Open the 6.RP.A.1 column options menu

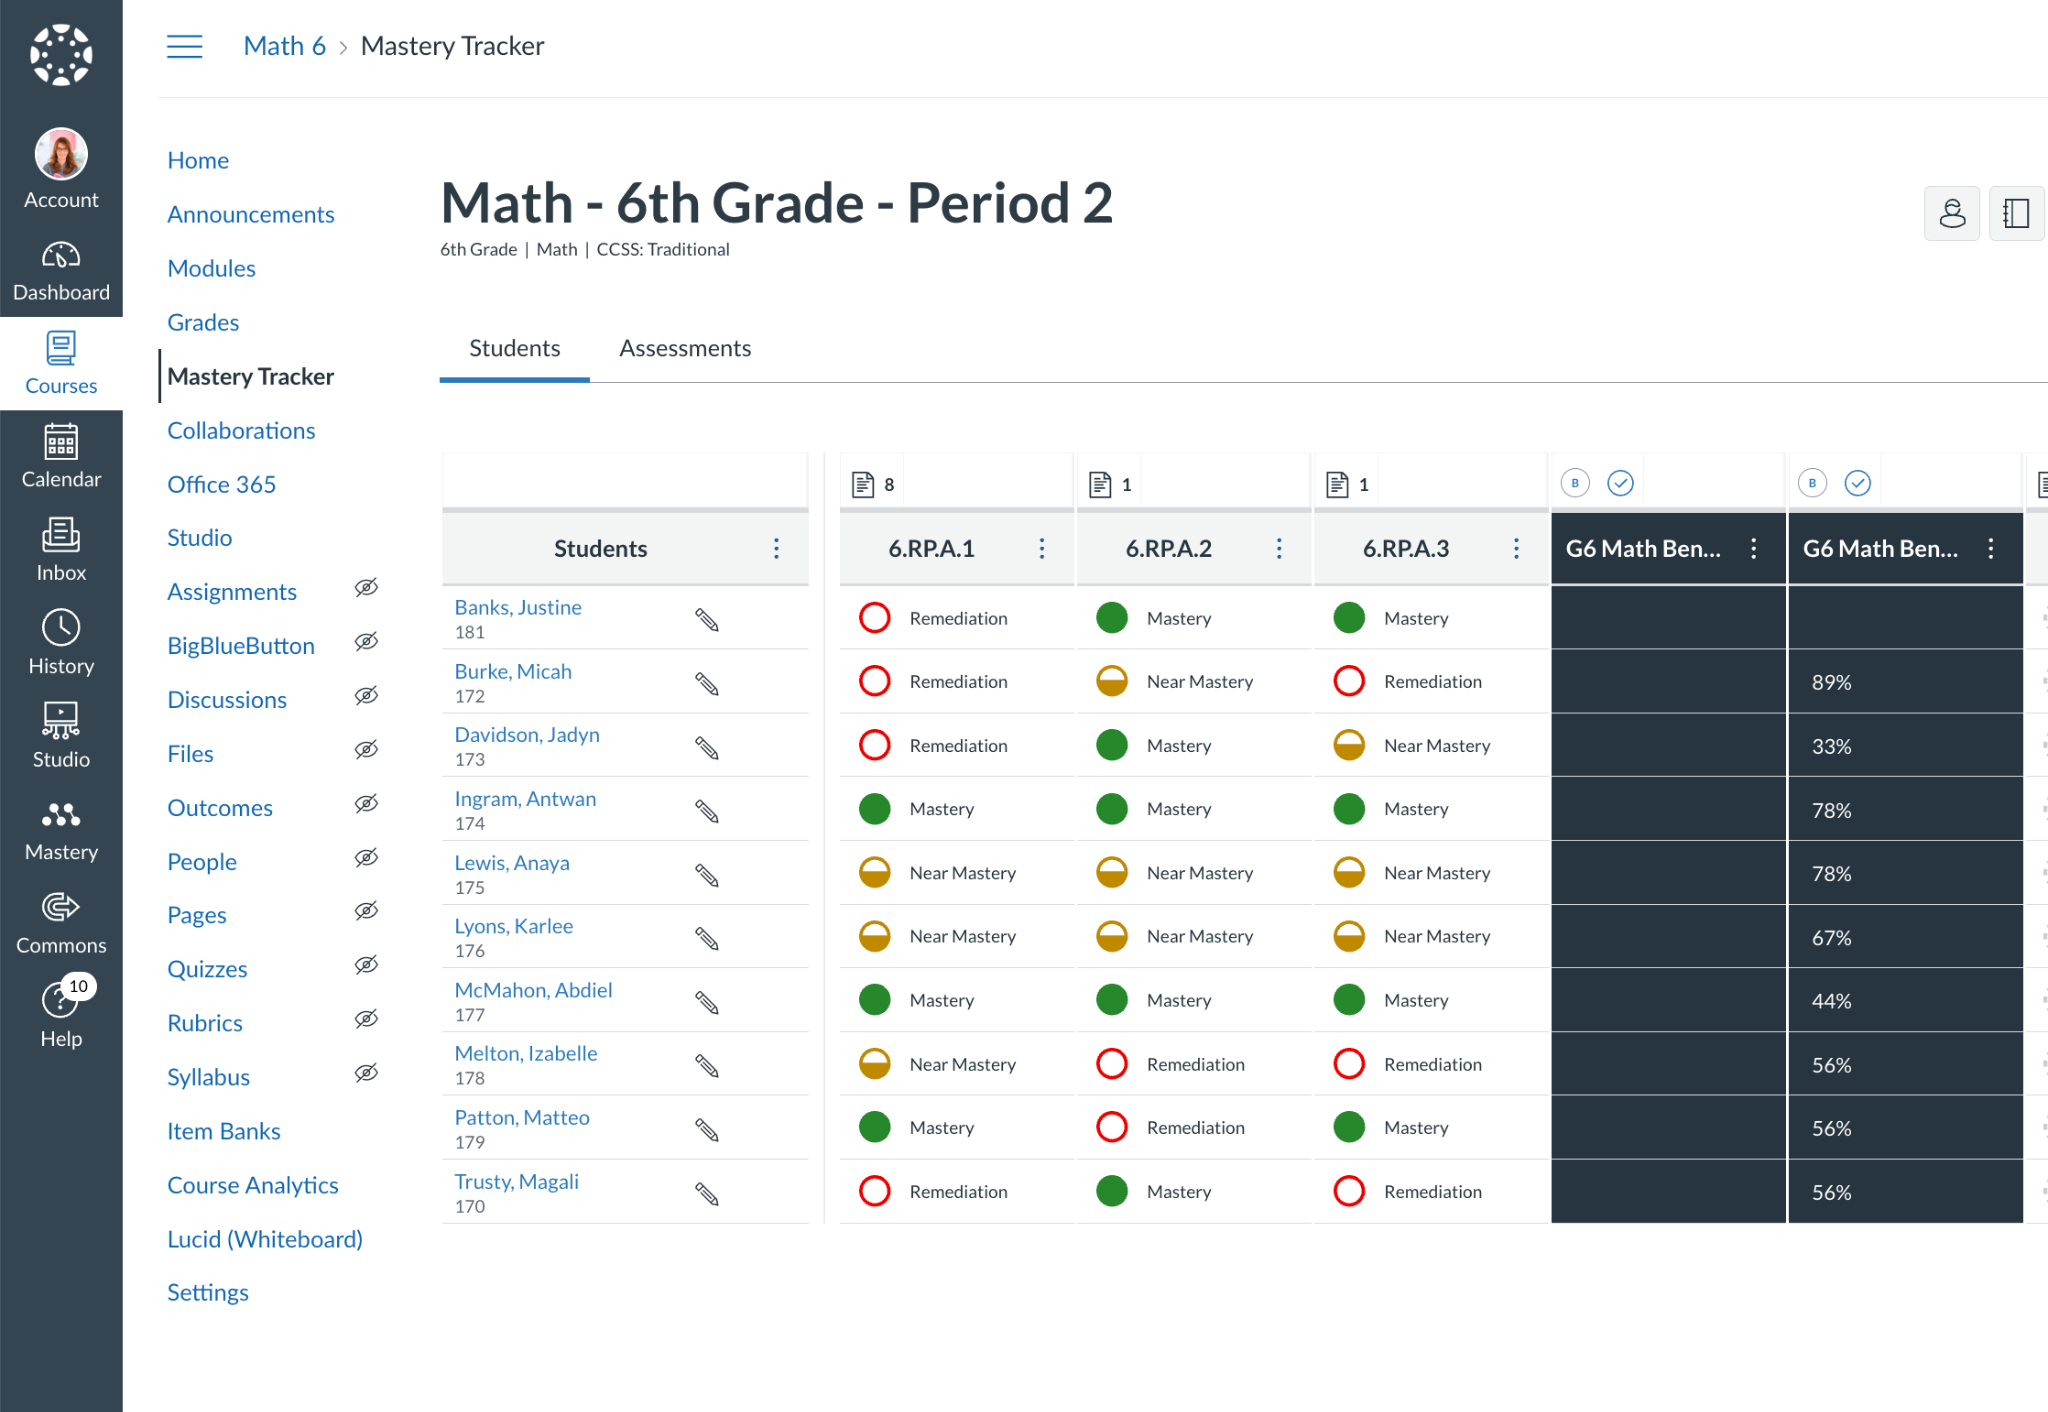(1042, 548)
